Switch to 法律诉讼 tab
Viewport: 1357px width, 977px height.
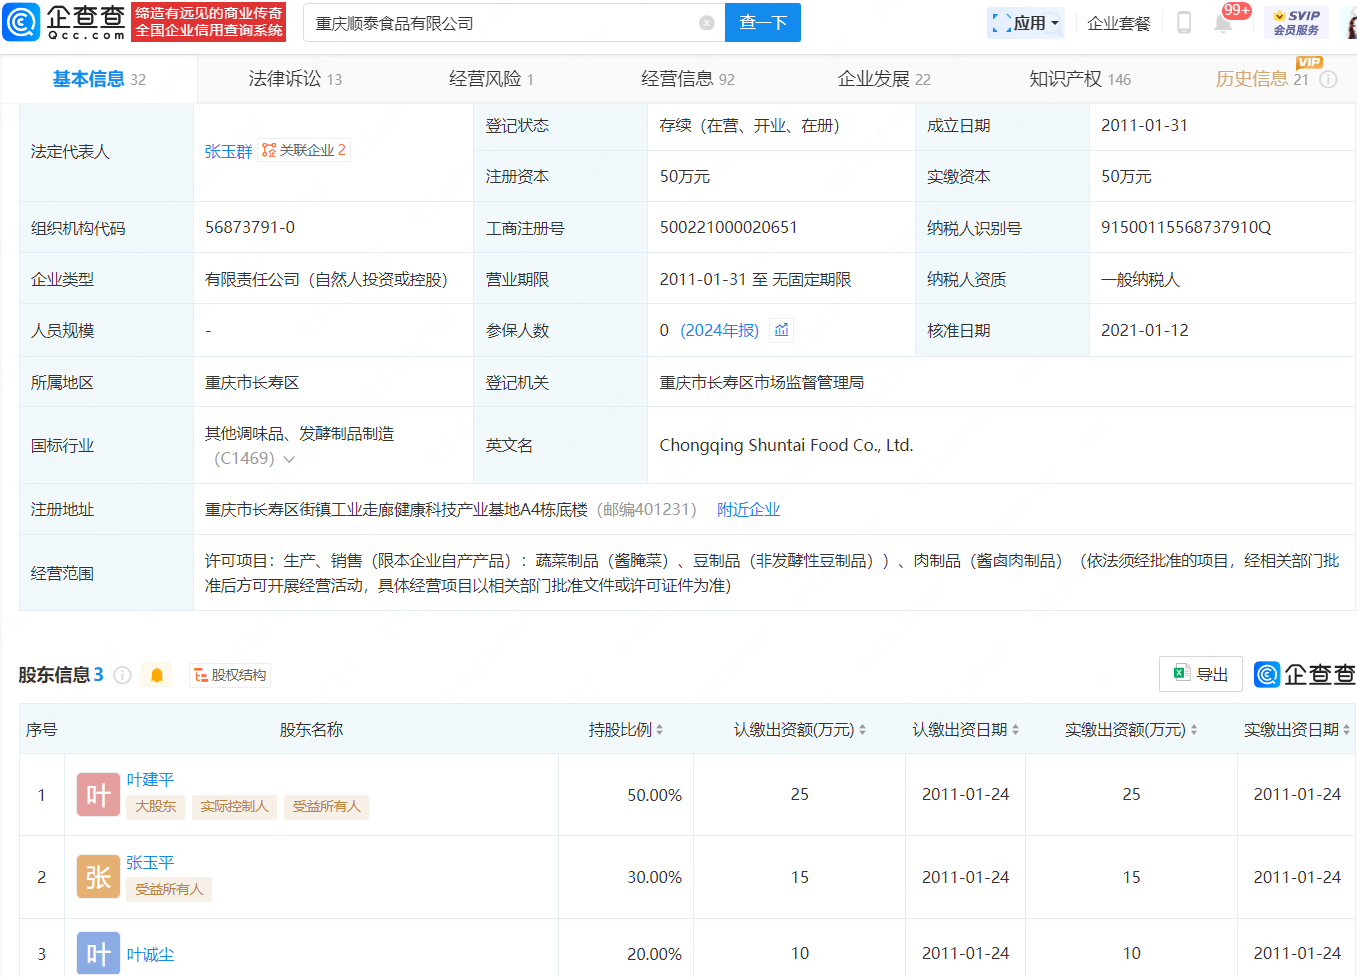coord(295,79)
